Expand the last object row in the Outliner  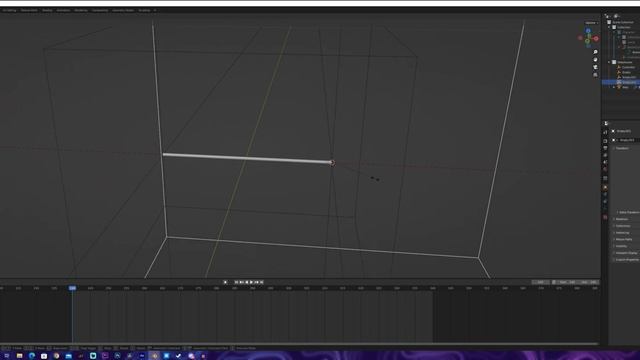[x=614, y=87]
